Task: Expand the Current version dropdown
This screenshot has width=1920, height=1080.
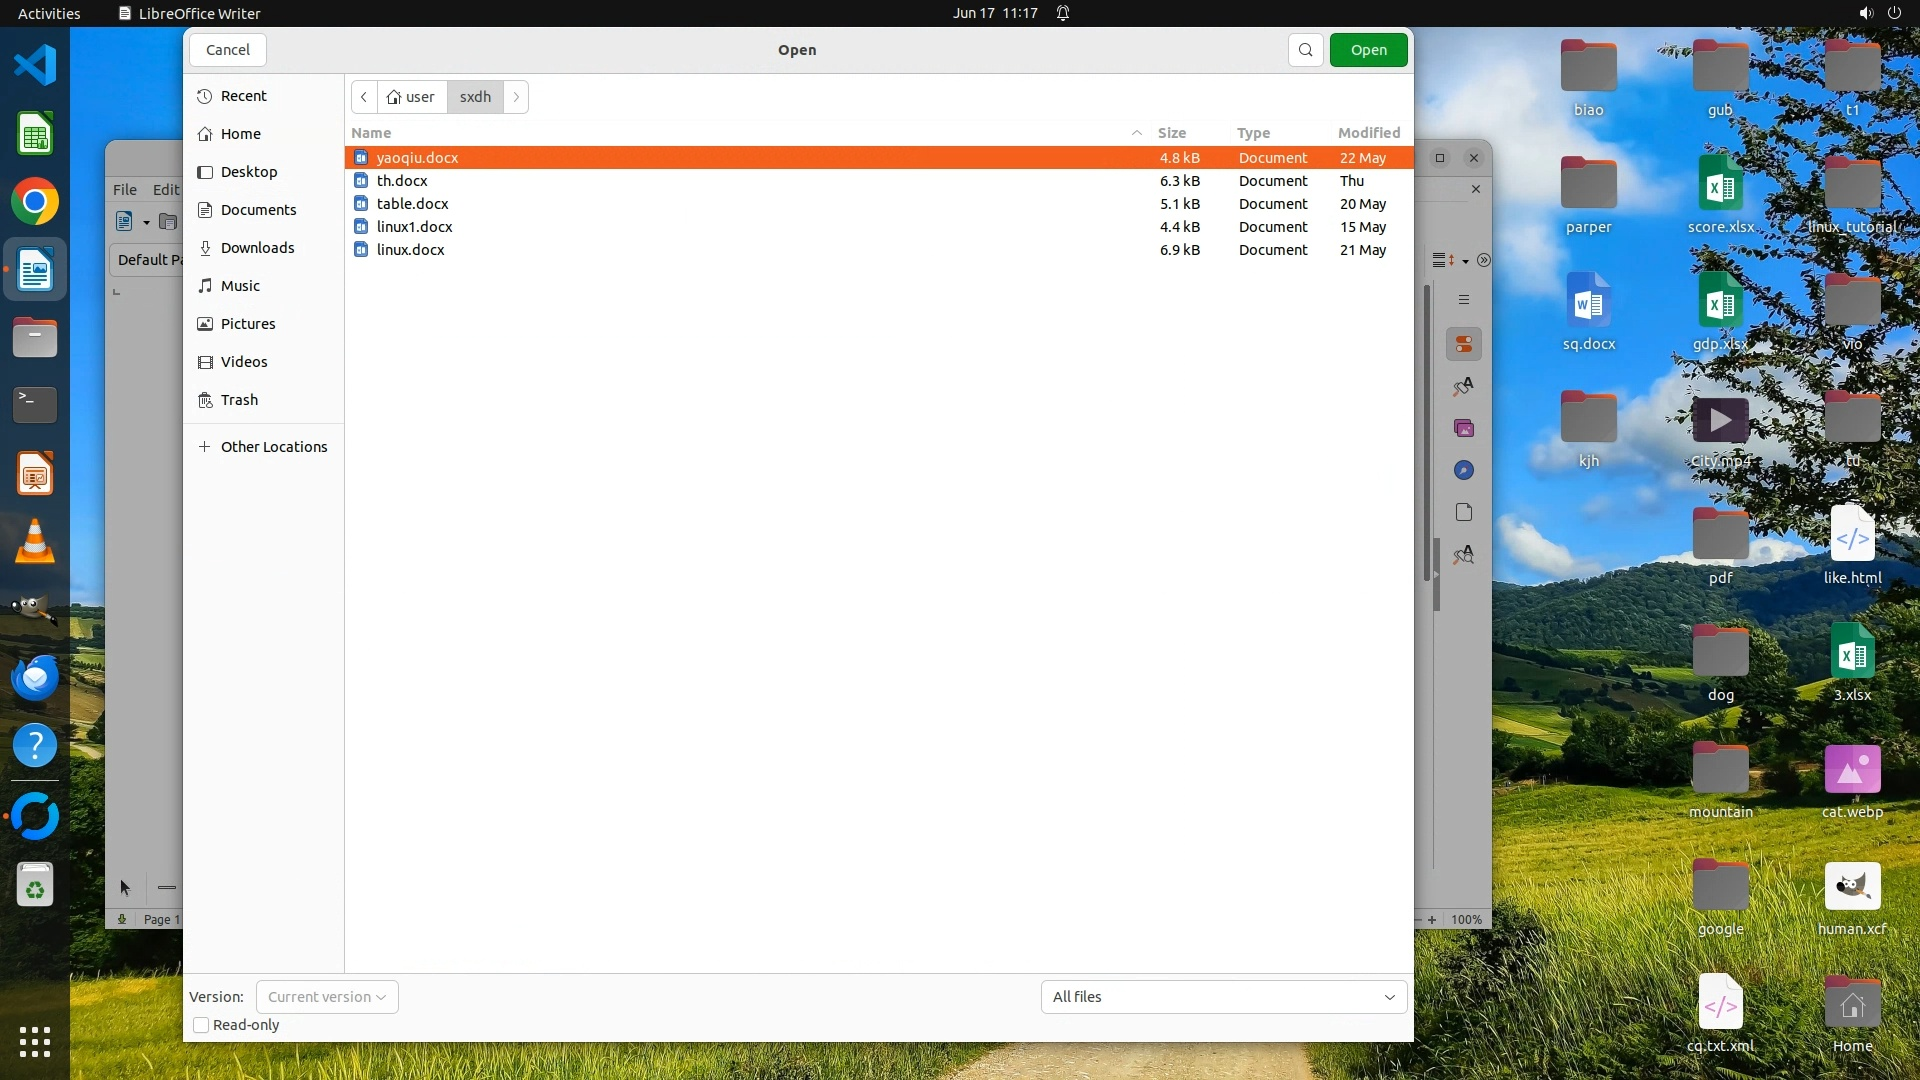Action: pos(327,997)
